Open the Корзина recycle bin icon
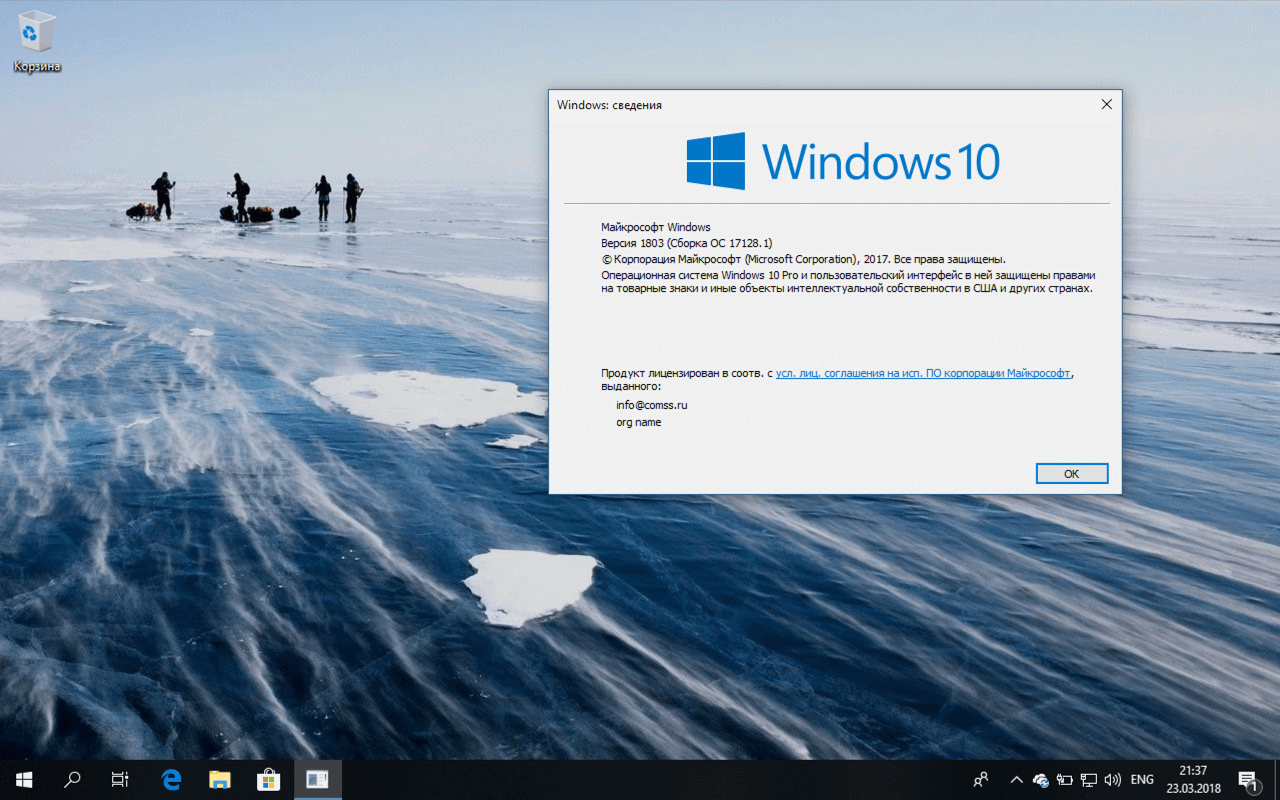Screen dimensions: 1280x800 (x=37, y=42)
